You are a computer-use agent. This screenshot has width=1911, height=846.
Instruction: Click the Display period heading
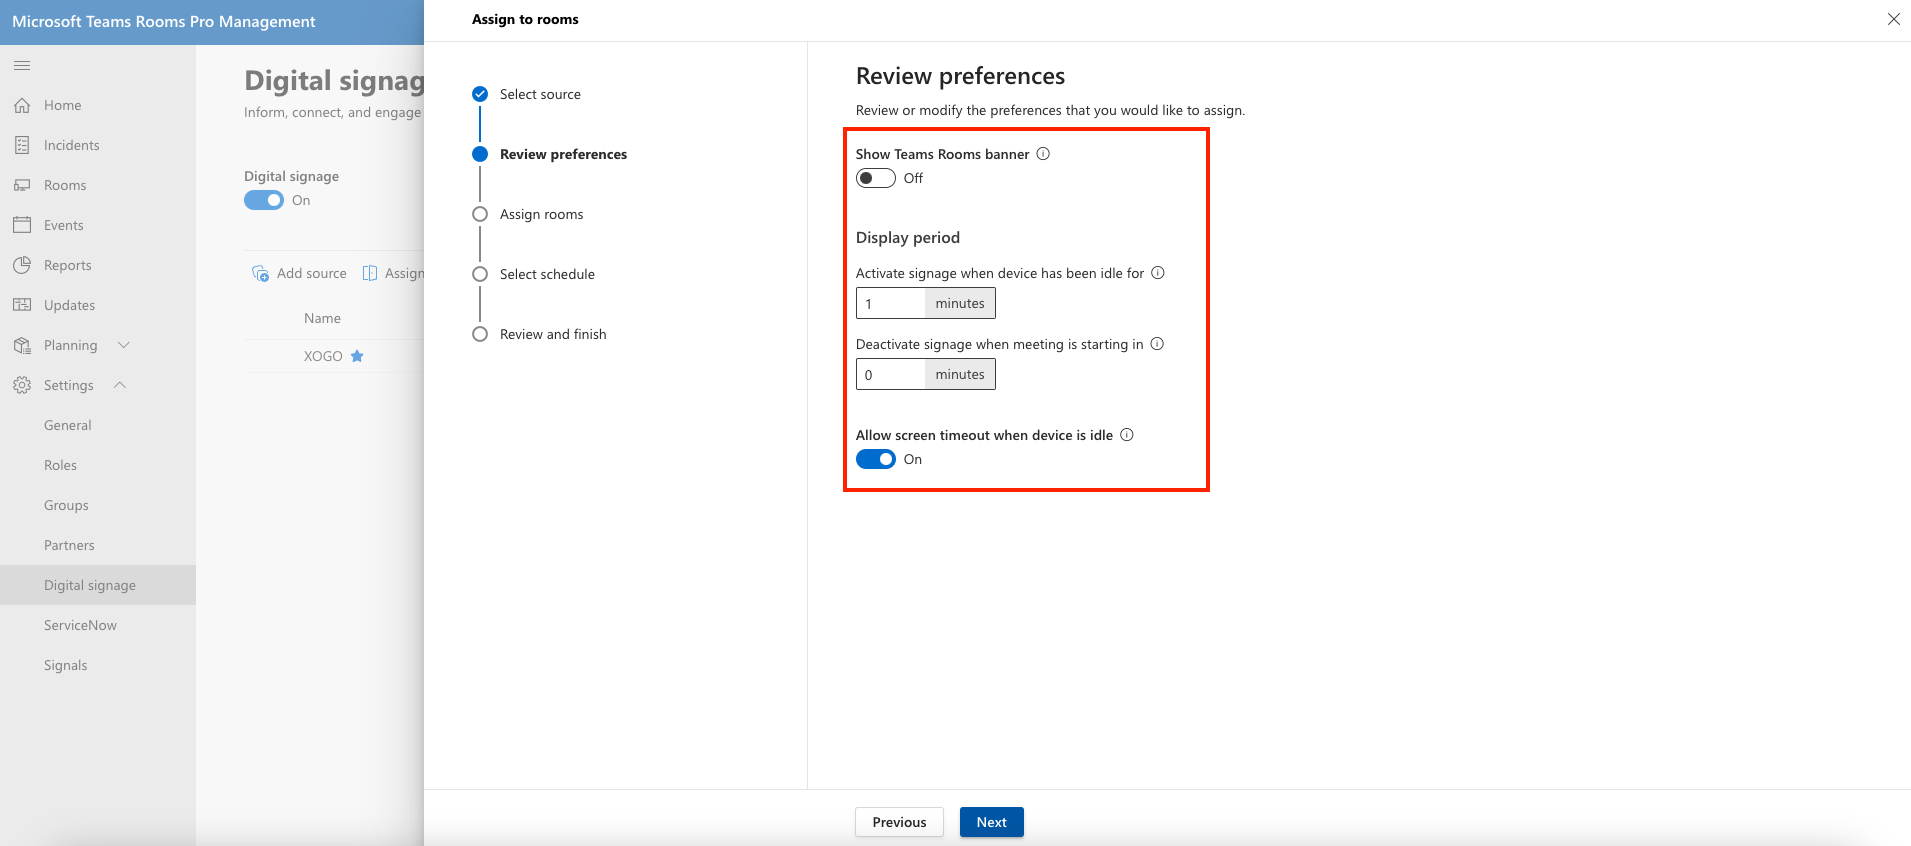click(908, 237)
